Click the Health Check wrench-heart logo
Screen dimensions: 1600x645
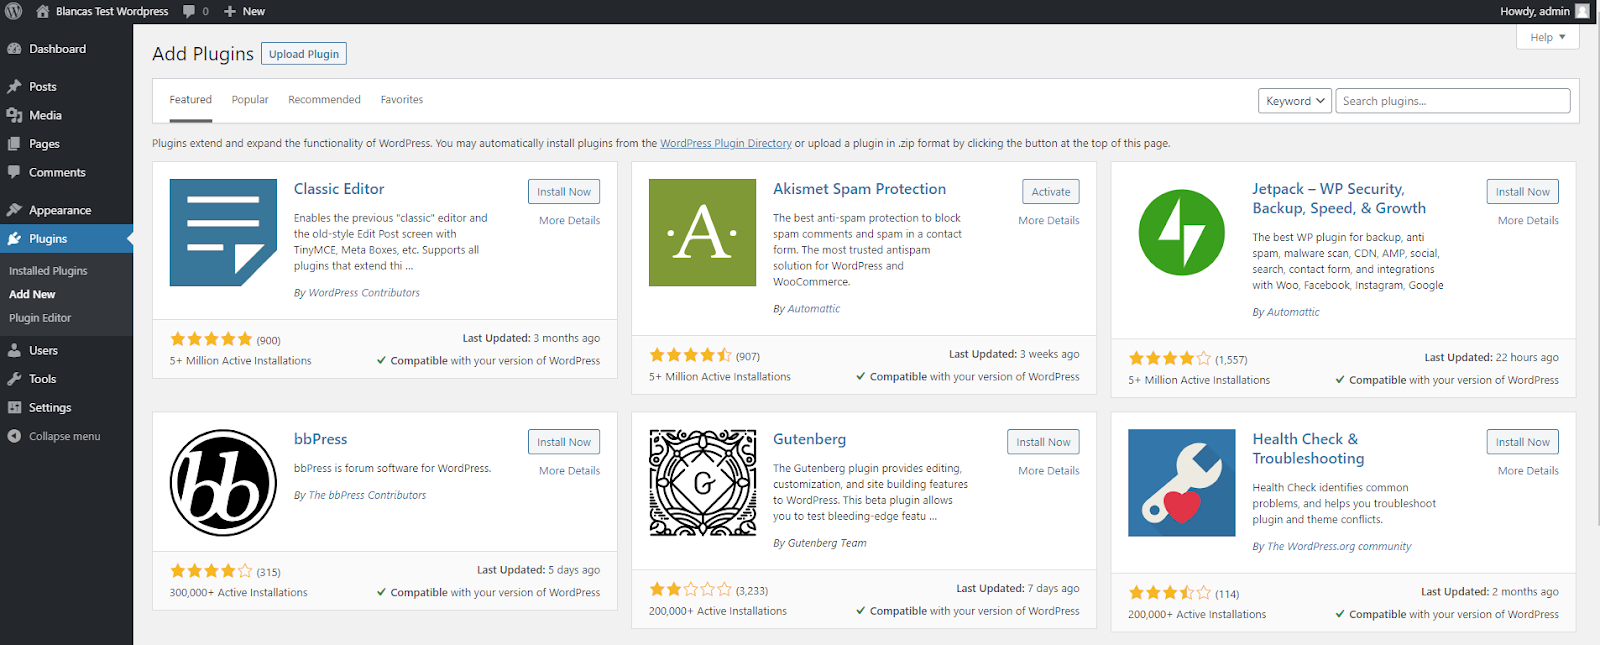(x=1181, y=483)
